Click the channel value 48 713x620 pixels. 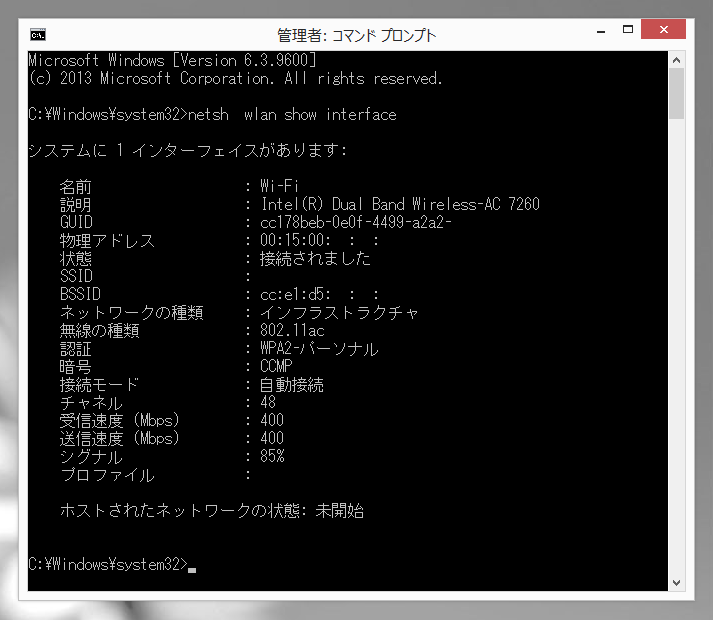pos(268,402)
